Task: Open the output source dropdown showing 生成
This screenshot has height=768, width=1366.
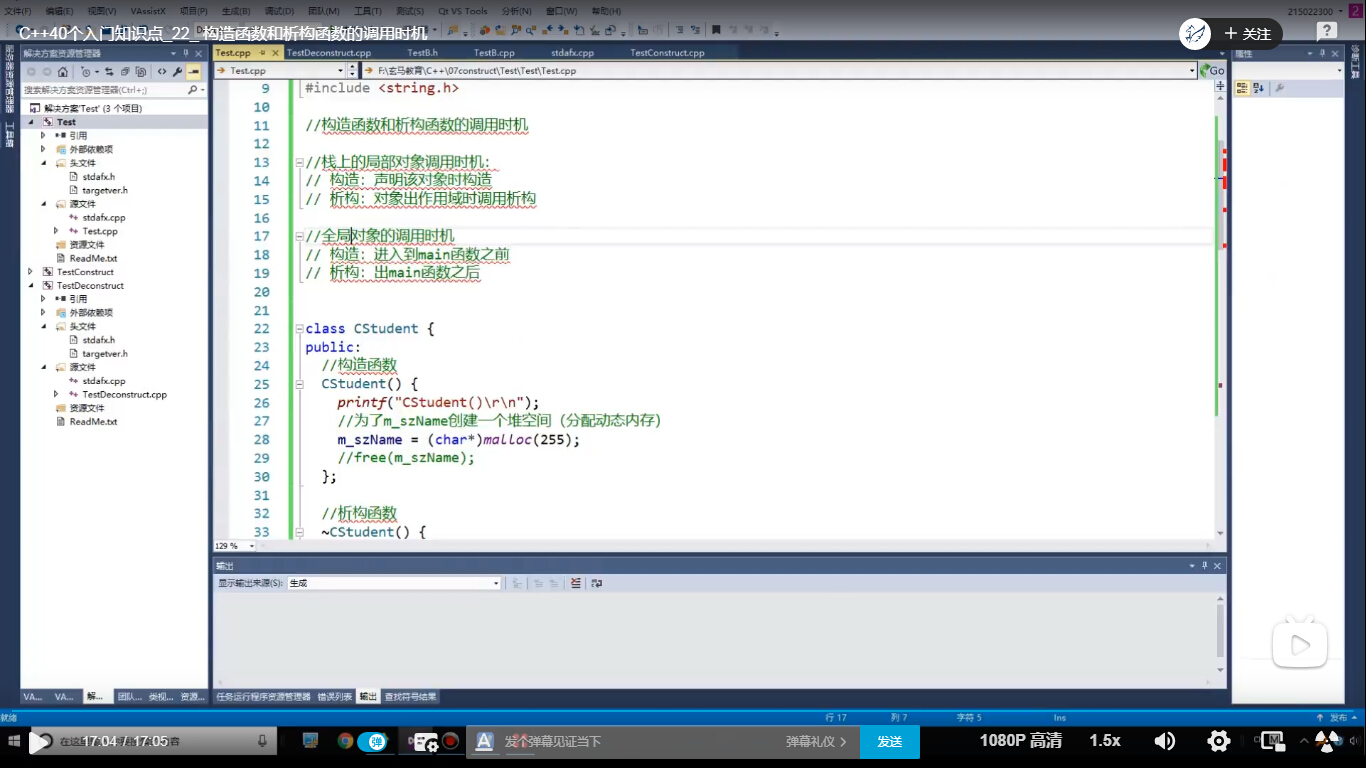Action: 393,583
